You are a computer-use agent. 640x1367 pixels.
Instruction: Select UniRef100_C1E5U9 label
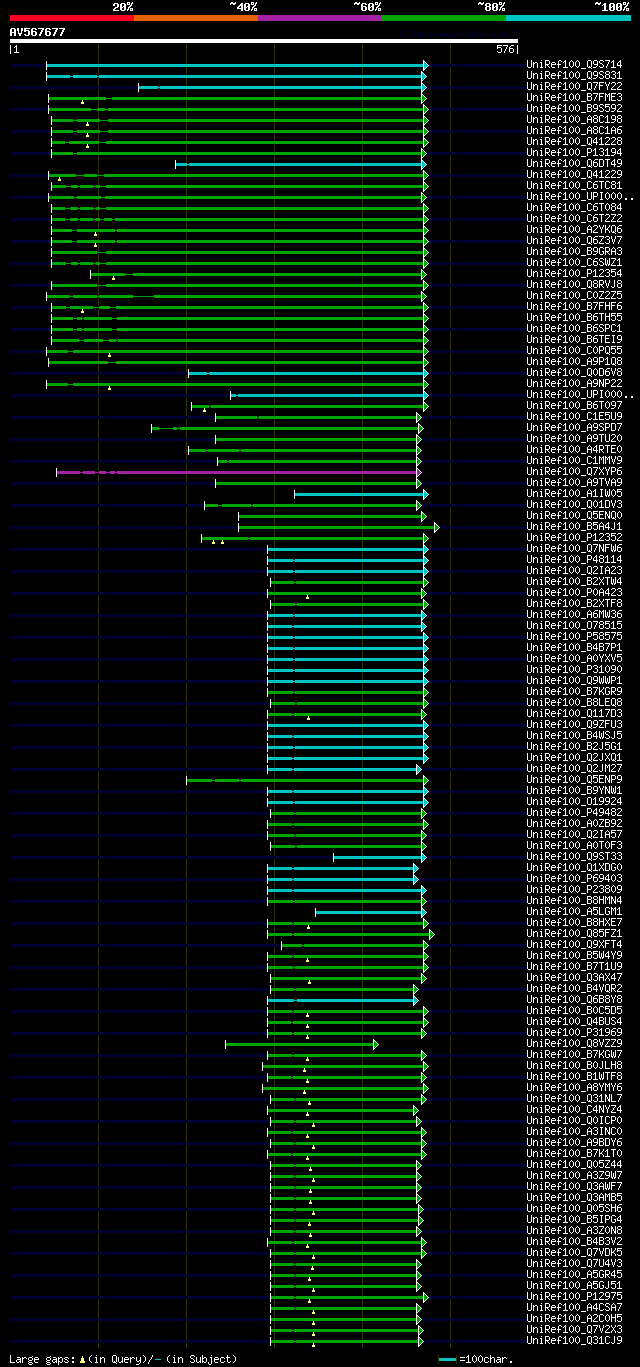pos(573,417)
